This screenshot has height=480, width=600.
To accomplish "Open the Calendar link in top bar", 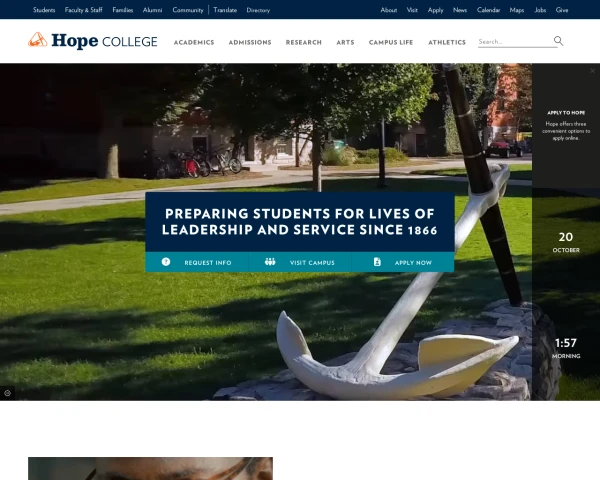I will pos(488,10).
